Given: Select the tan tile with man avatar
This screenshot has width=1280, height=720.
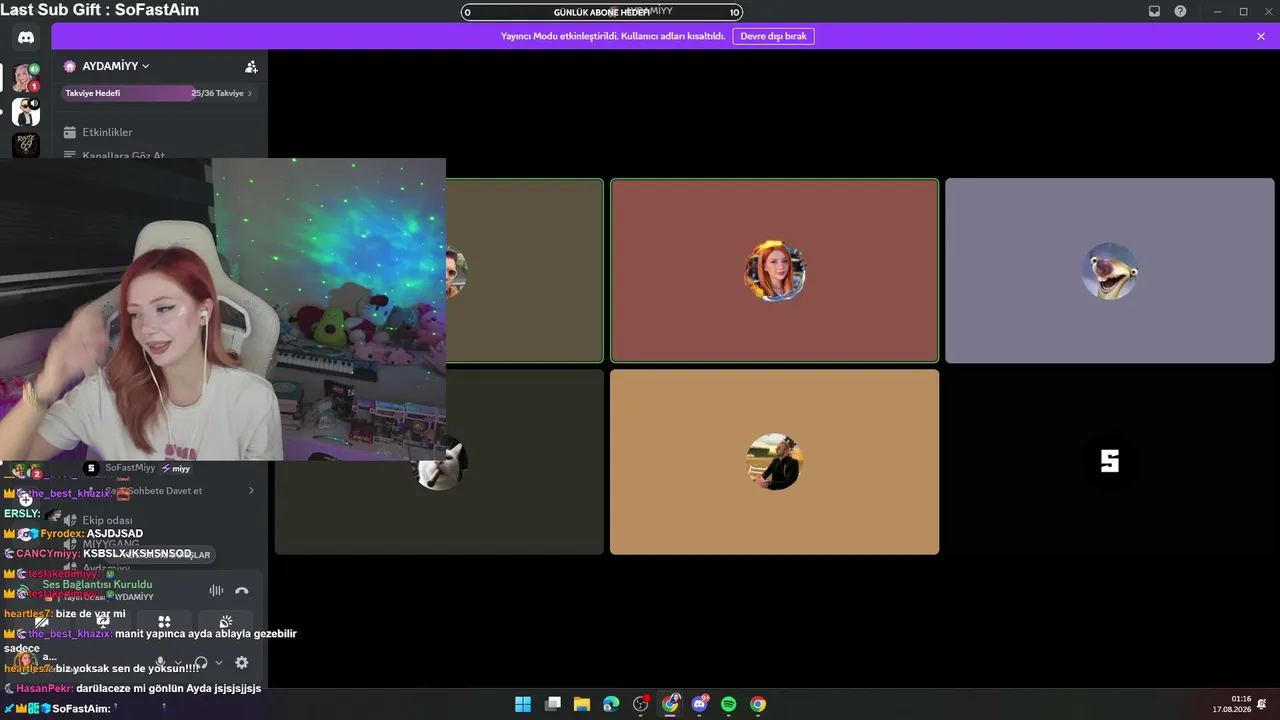Looking at the screenshot, I should coord(774,462).
